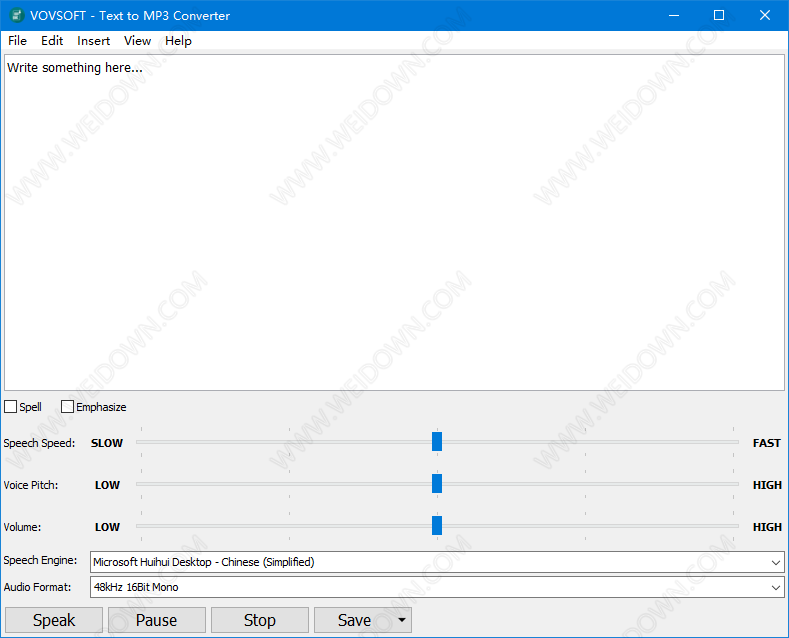Open the Help menu
Viewport: 789px width, 638px height.
tap(178, 41)
